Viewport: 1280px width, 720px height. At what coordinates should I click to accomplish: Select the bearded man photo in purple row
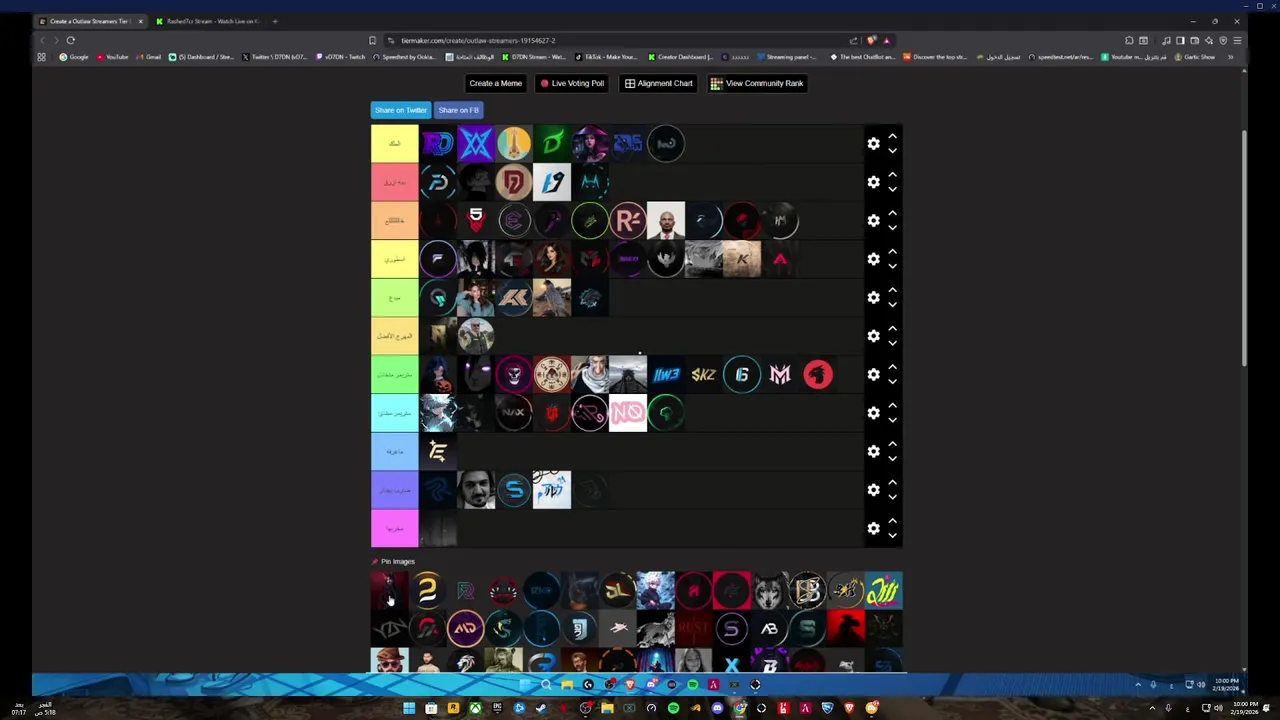pos(475,490)
